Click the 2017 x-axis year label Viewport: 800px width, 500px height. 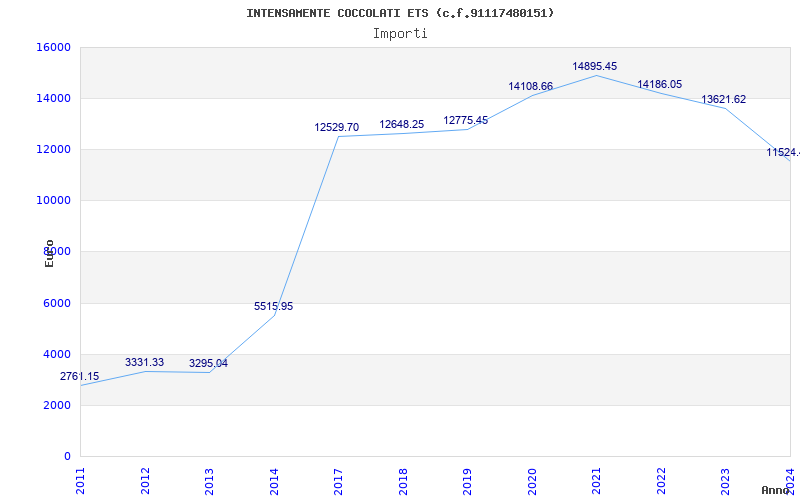[339, 481]
